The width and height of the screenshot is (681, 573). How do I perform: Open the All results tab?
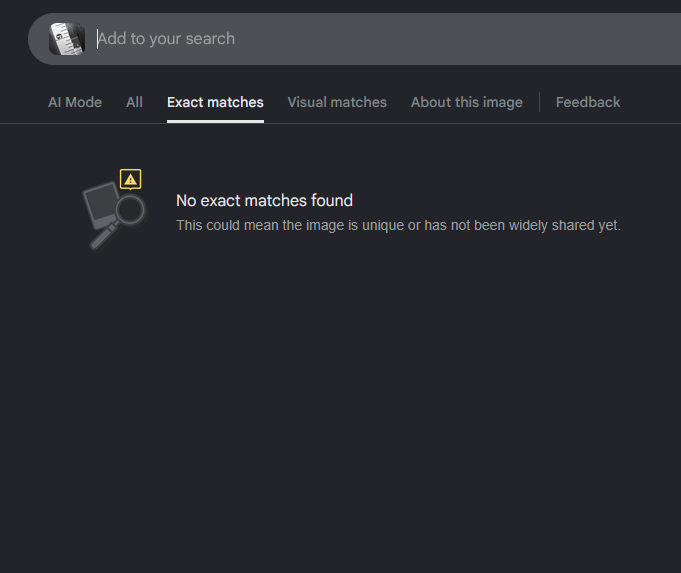(134, 102)
